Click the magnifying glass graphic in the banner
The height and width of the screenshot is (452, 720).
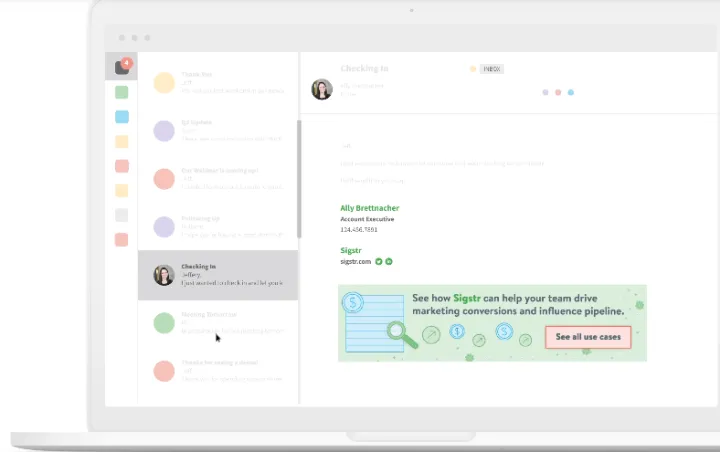coord(402,335)
